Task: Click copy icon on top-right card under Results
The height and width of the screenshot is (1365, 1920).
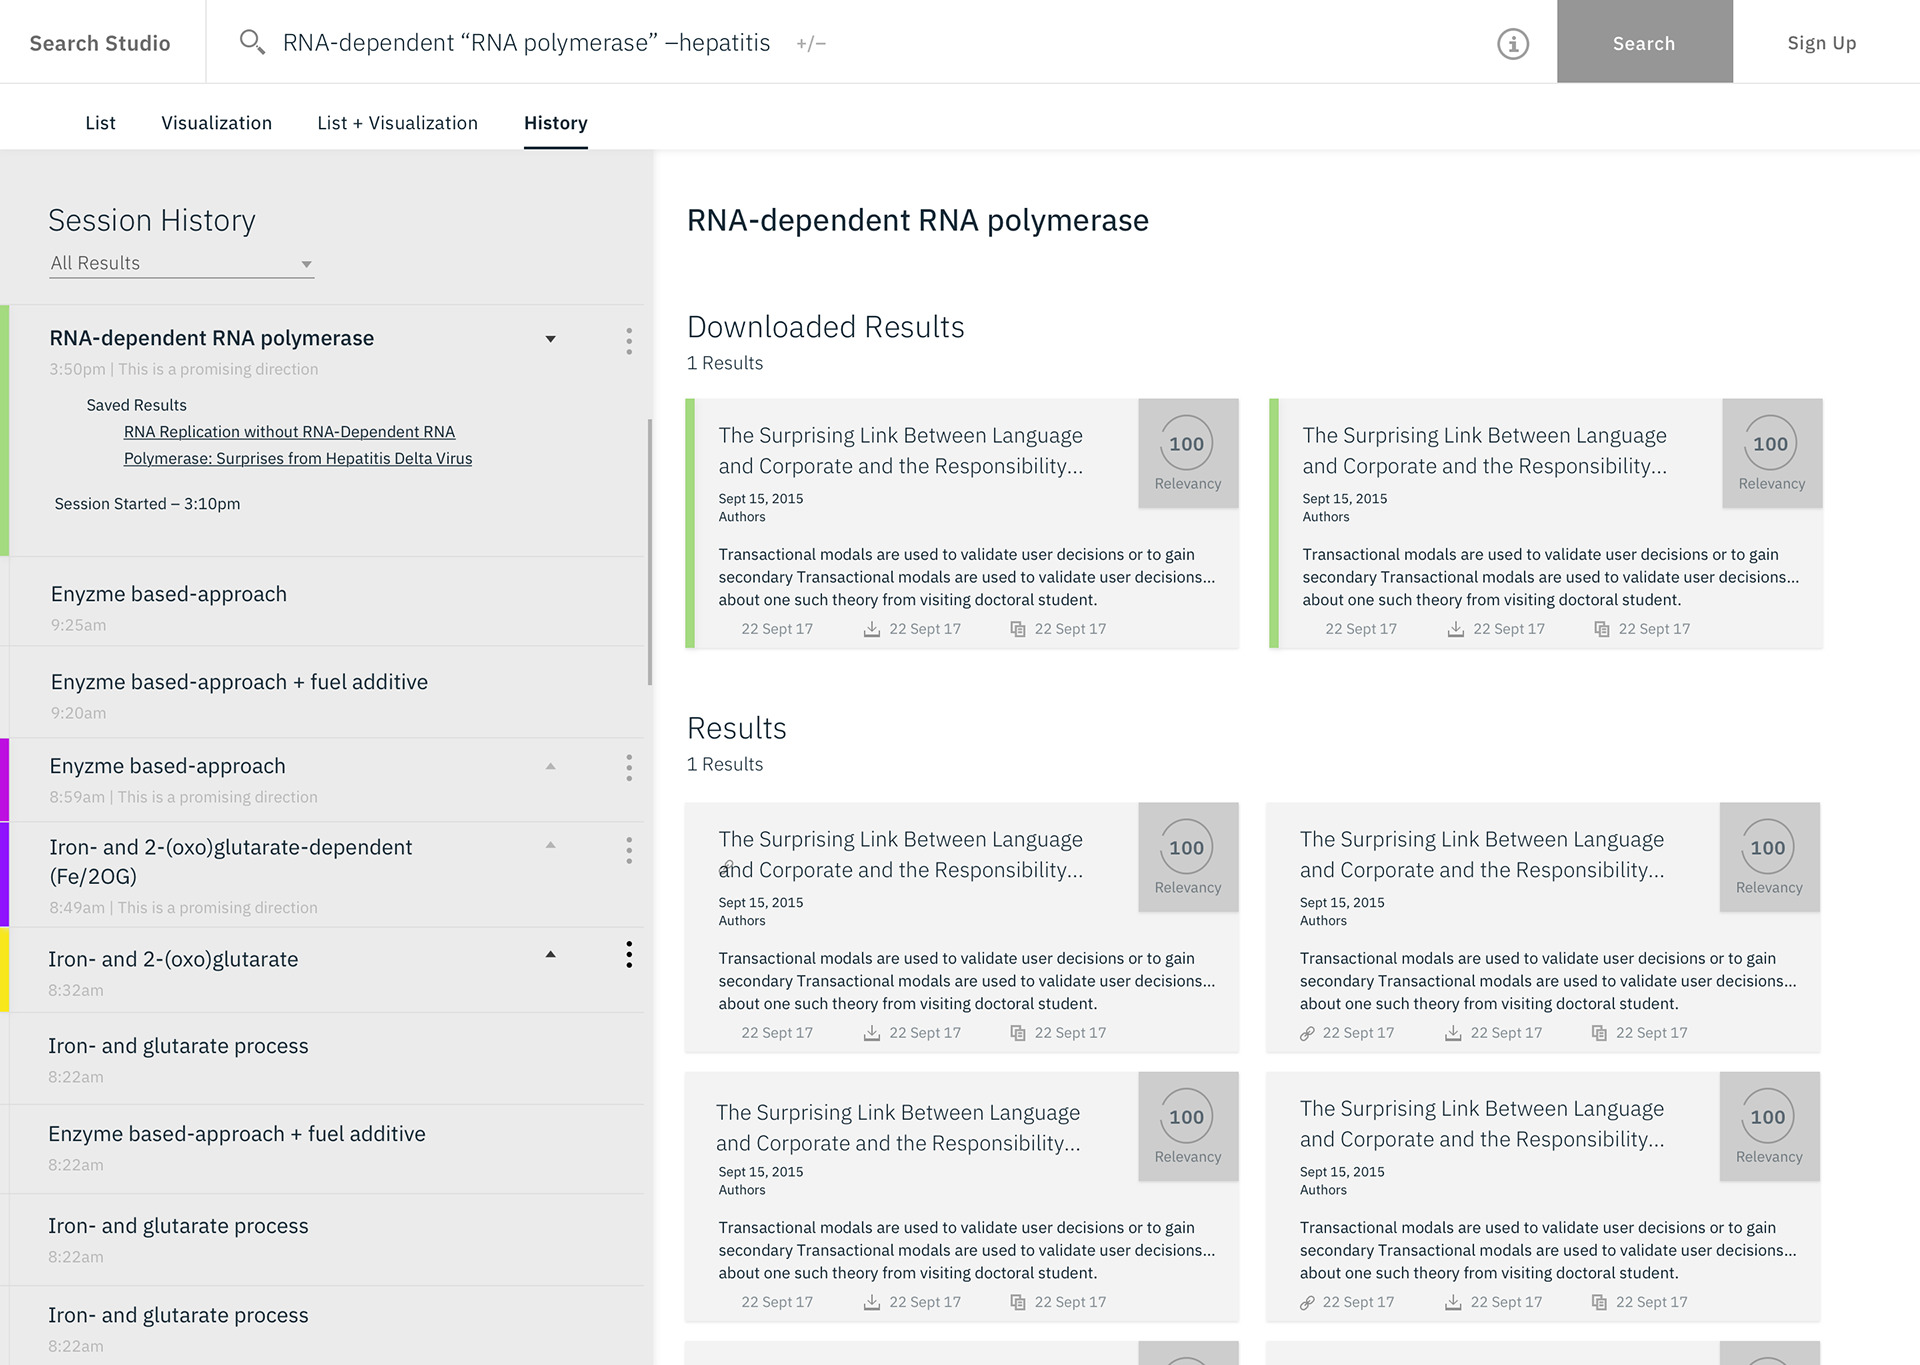Action: (1599, 1033)
